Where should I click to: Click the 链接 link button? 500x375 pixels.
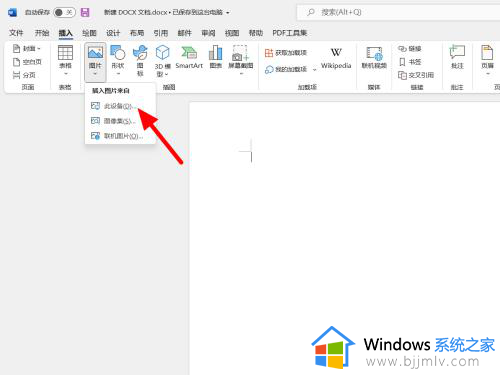tap(410, 49)
